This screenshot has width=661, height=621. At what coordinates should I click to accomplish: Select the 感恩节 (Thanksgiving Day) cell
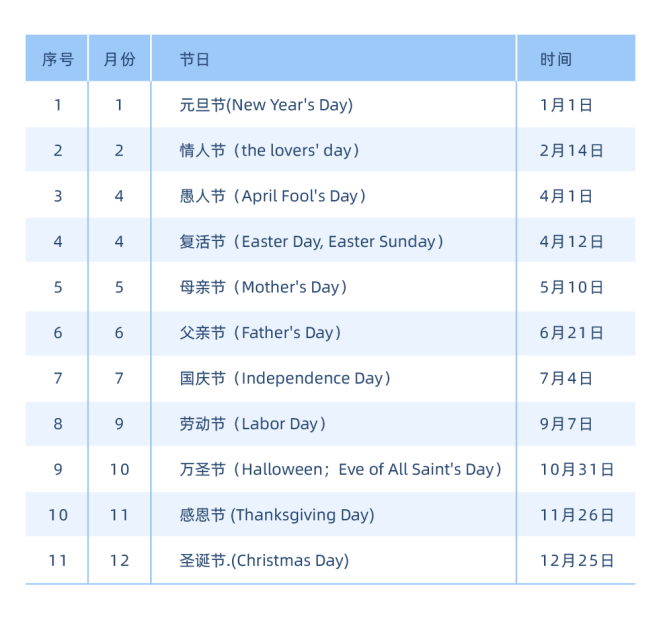tap(277, 515)
